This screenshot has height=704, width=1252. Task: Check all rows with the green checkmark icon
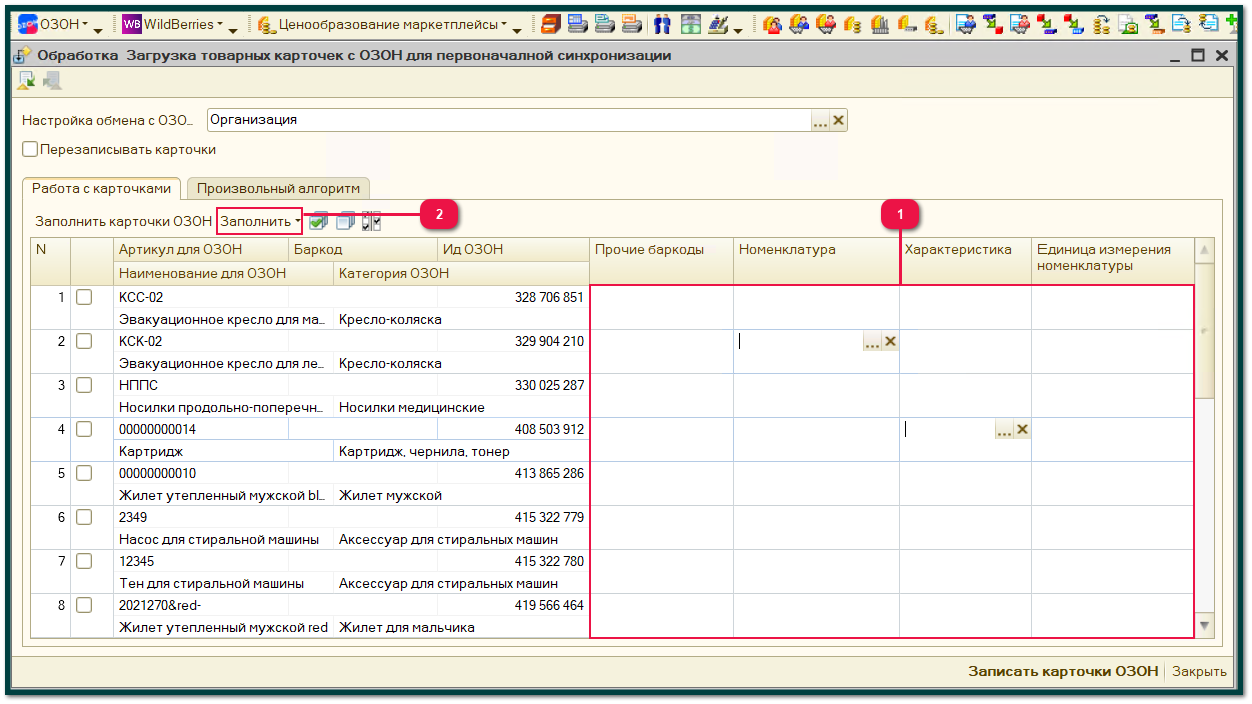[318, 221]
